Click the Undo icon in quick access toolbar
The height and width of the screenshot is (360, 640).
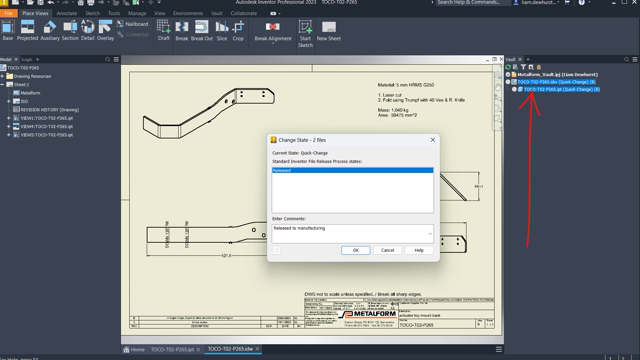pos(51,2)
